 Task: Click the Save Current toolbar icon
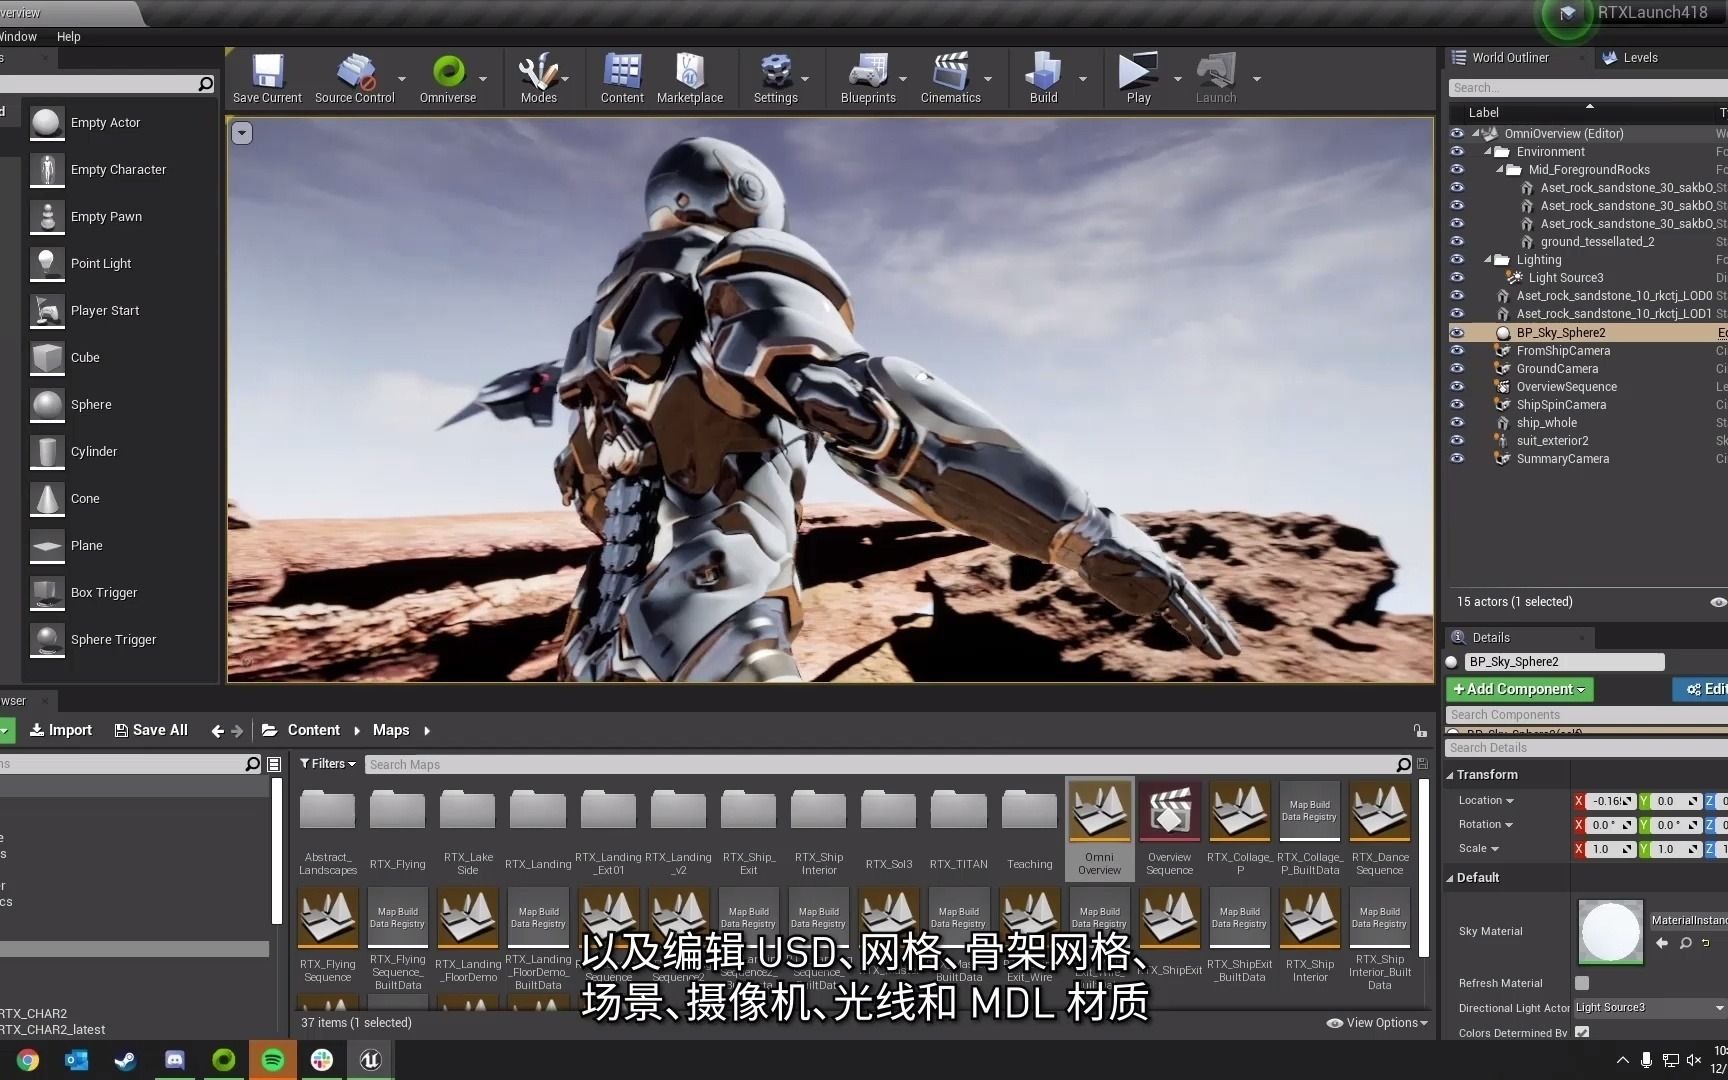[x=267, y=72]
